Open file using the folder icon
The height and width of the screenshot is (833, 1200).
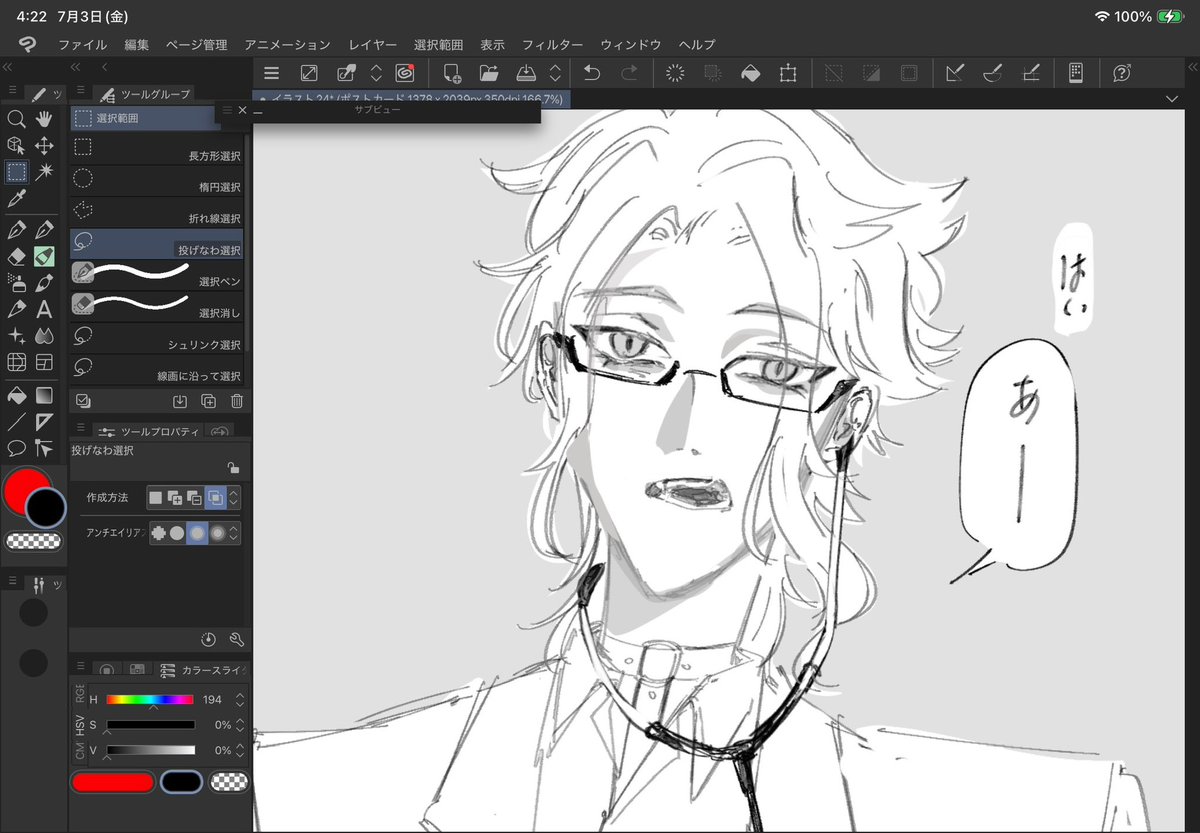click(489, 73)
